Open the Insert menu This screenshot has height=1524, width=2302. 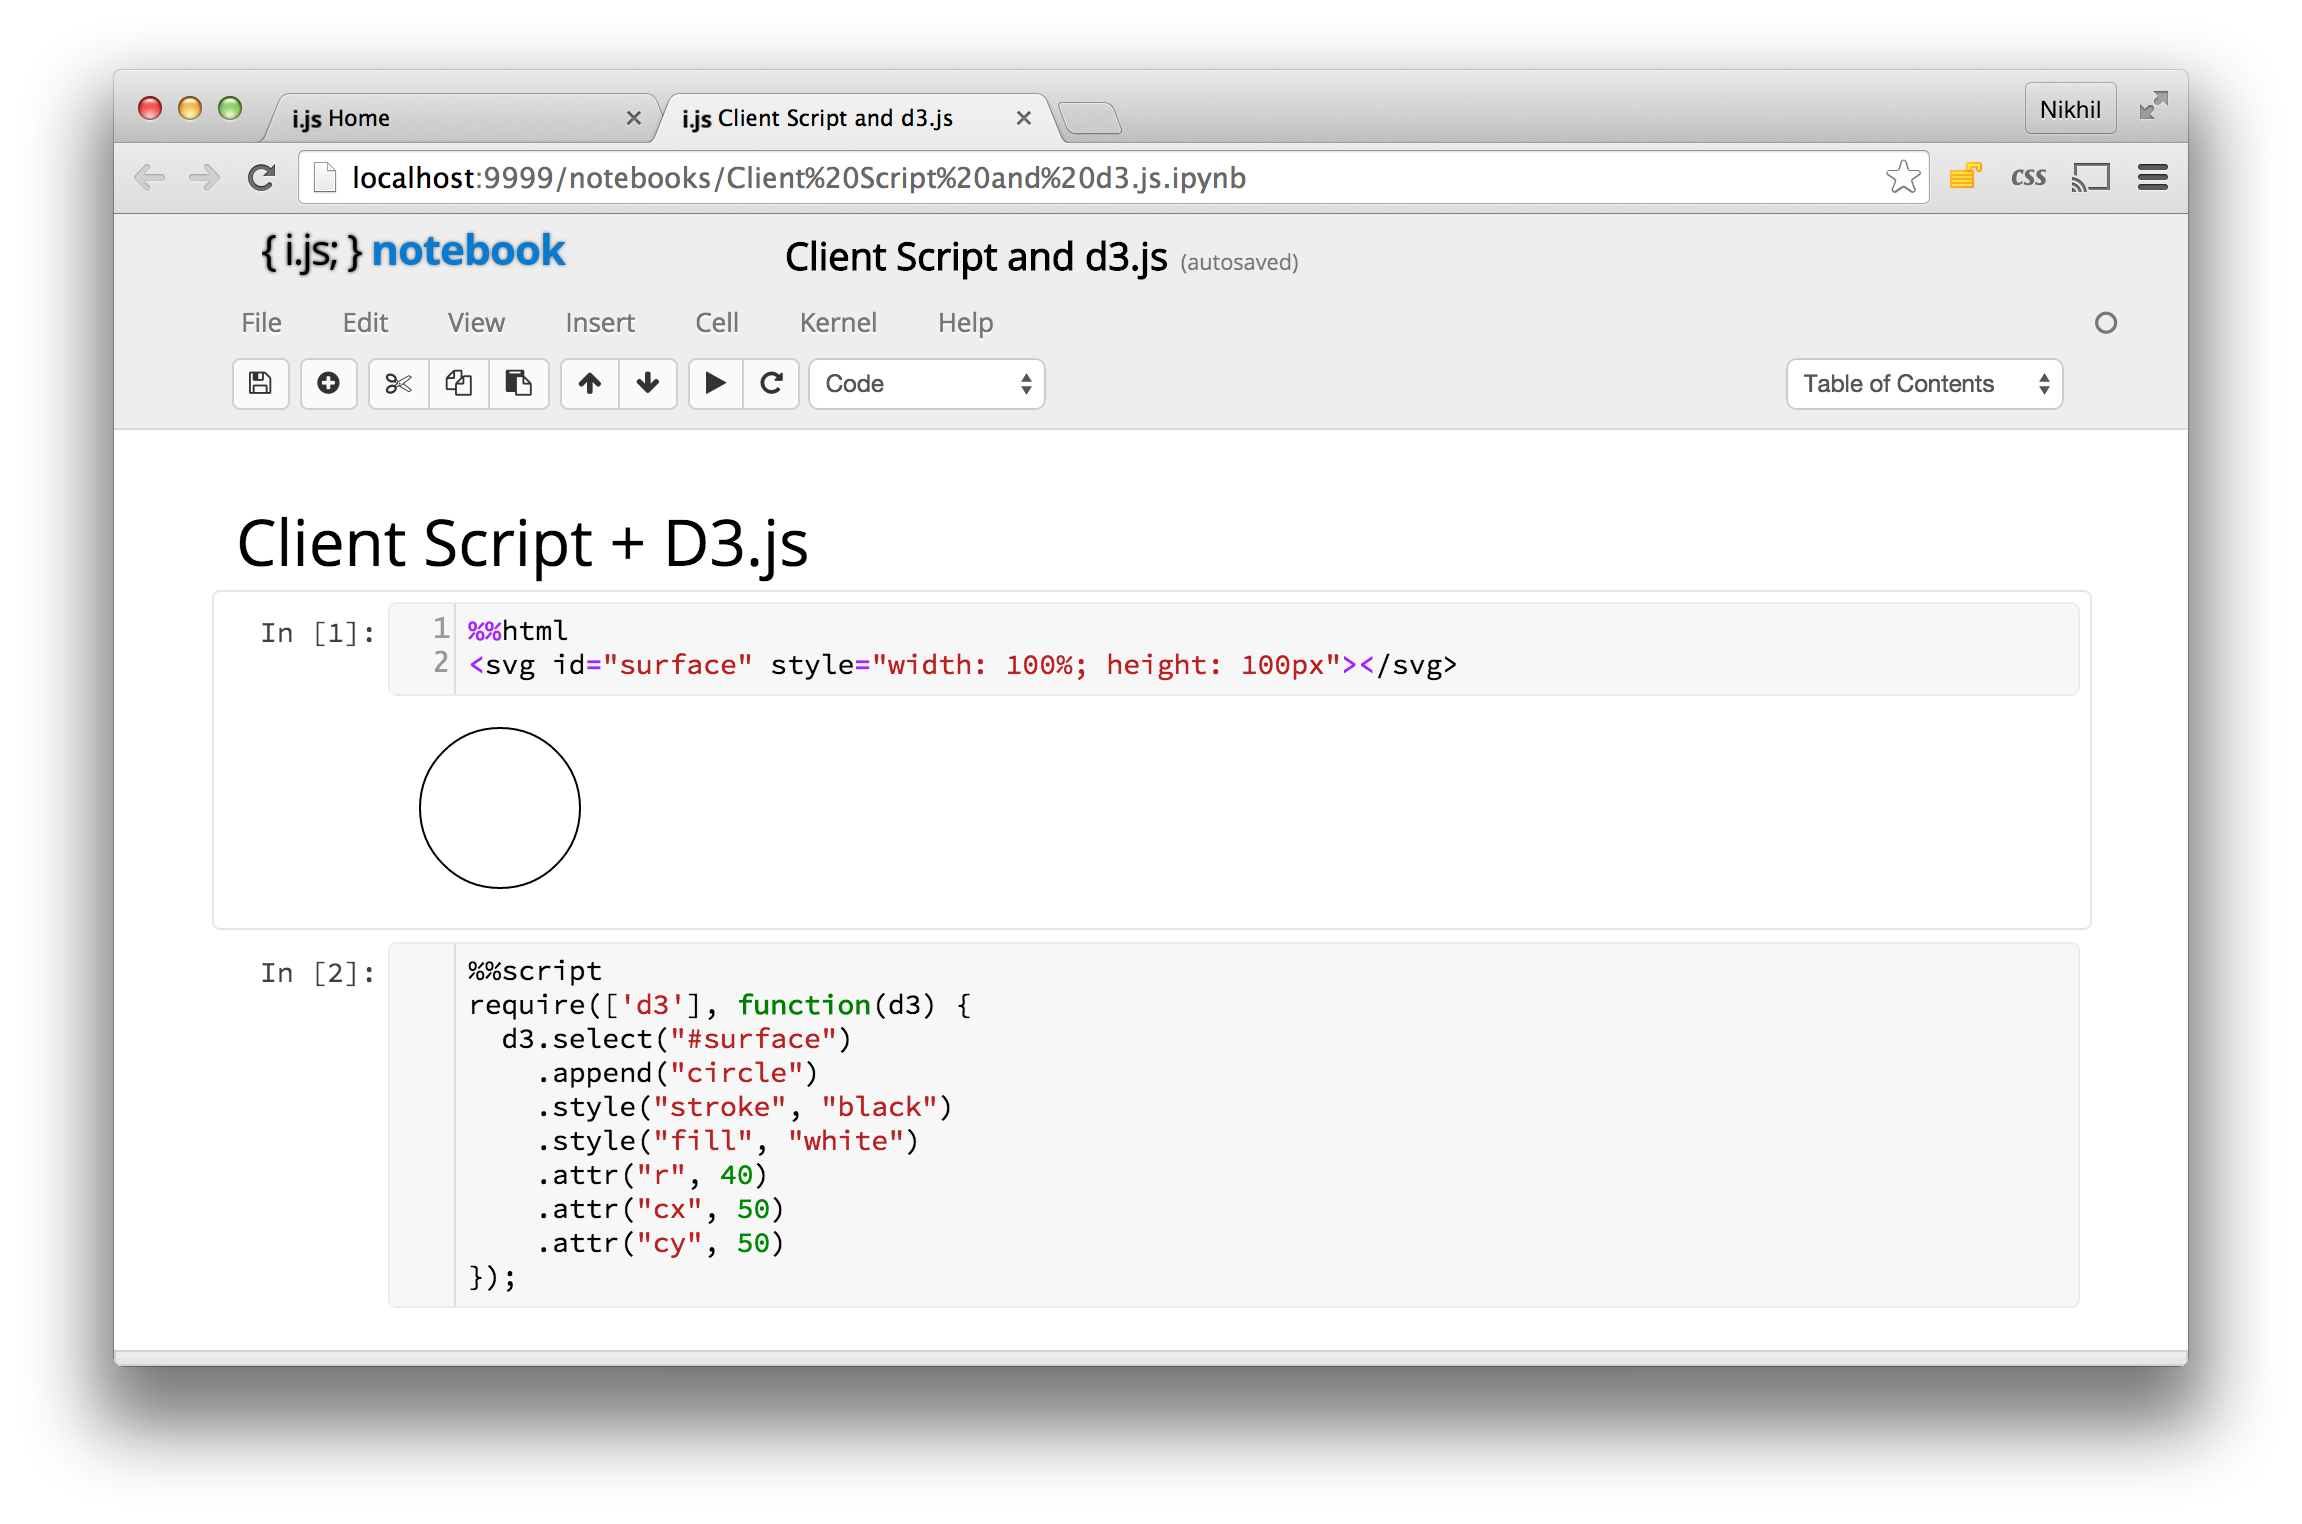click(599, 323)
